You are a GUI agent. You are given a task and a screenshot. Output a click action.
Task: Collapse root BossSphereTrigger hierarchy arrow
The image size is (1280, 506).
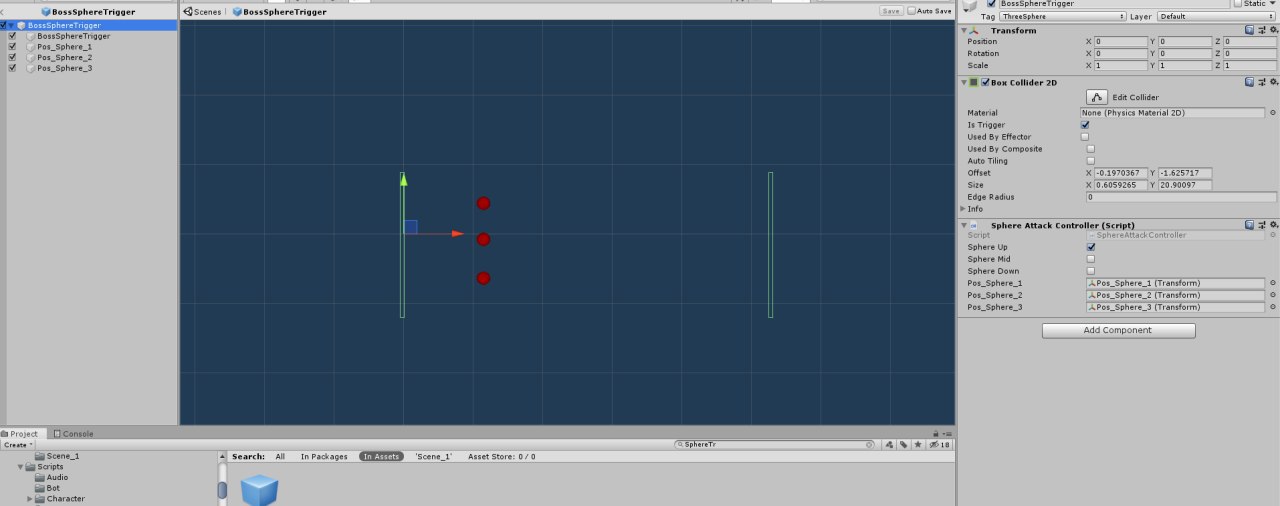[x=11, y=25]
